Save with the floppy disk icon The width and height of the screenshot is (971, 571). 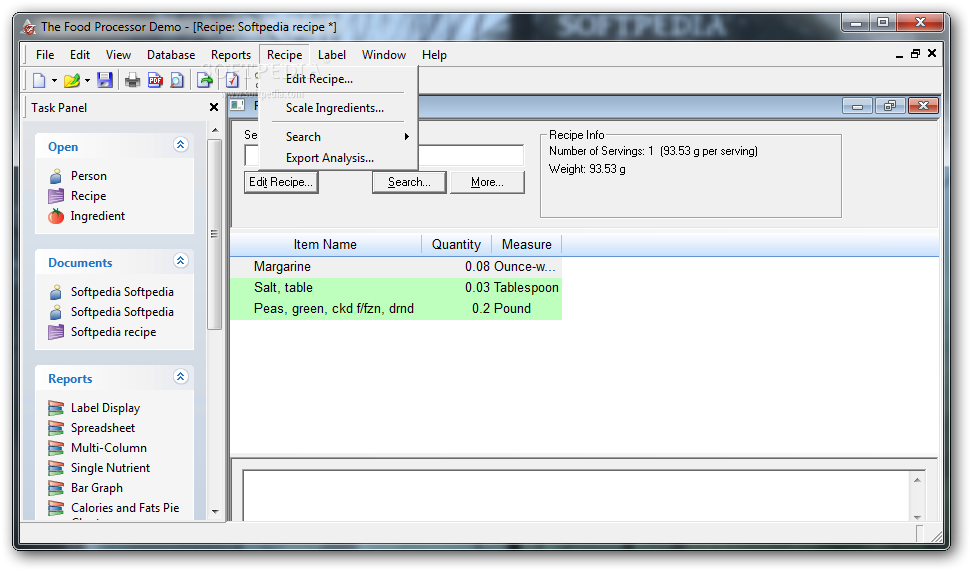click(x=105, y=80)
